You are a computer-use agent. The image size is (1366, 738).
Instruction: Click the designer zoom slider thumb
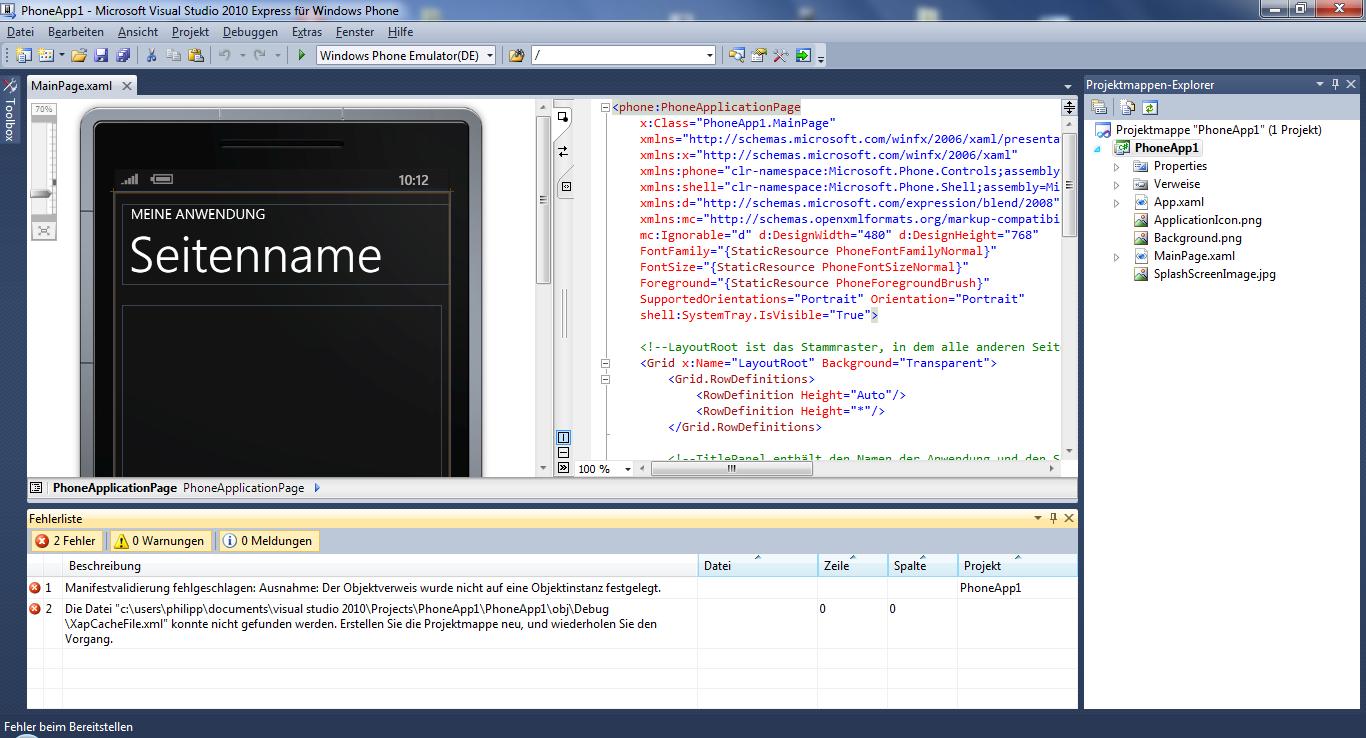[43, 194]
